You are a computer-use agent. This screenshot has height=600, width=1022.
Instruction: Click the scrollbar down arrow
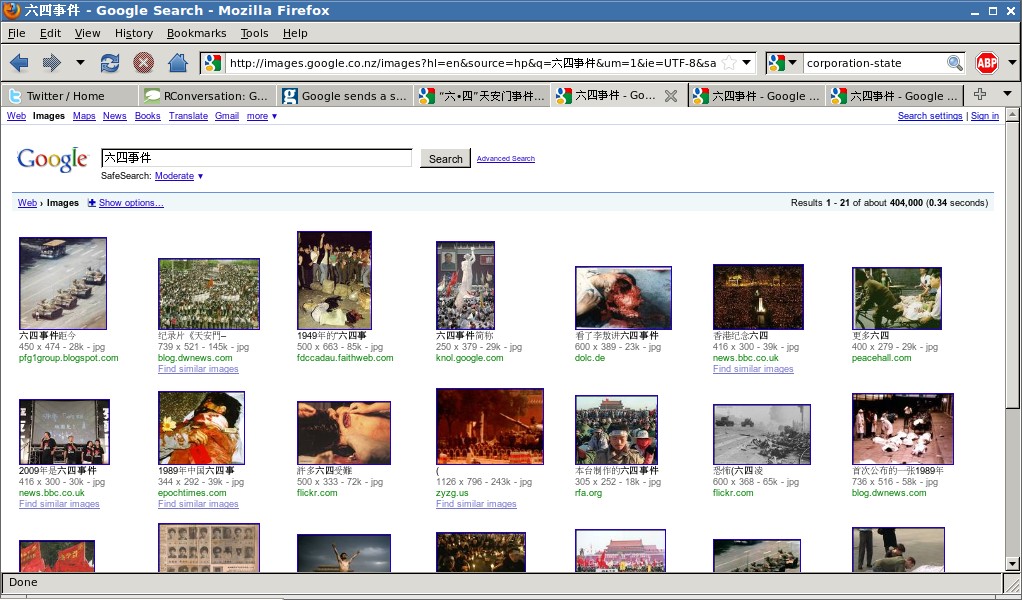pyautogui.click(x=1012, y=564)
